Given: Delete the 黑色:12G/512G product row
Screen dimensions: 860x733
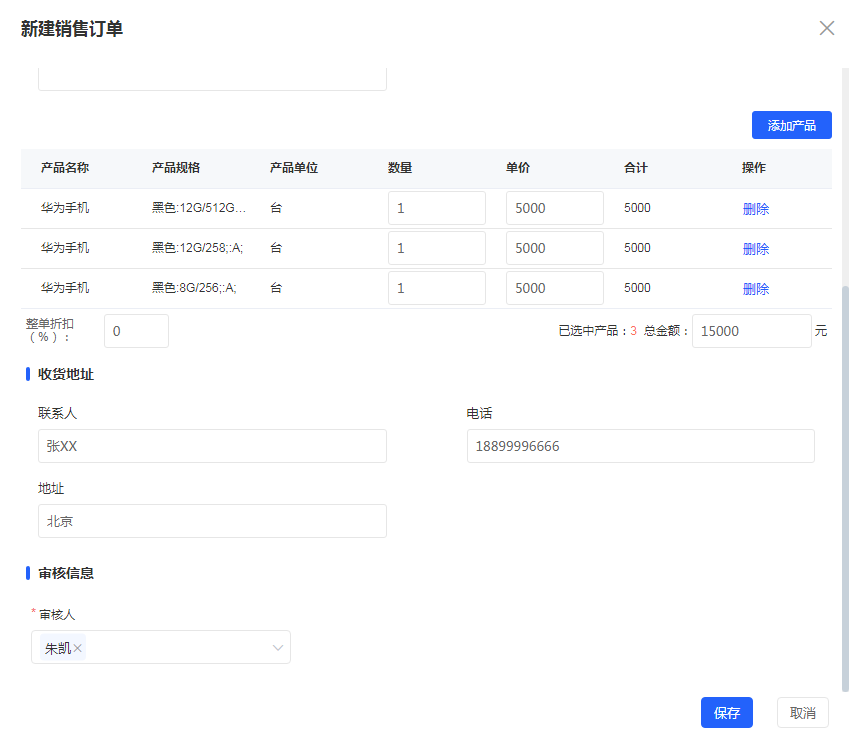Looking at the screenshot, I should pyautogui.click(x=756, y=208).
